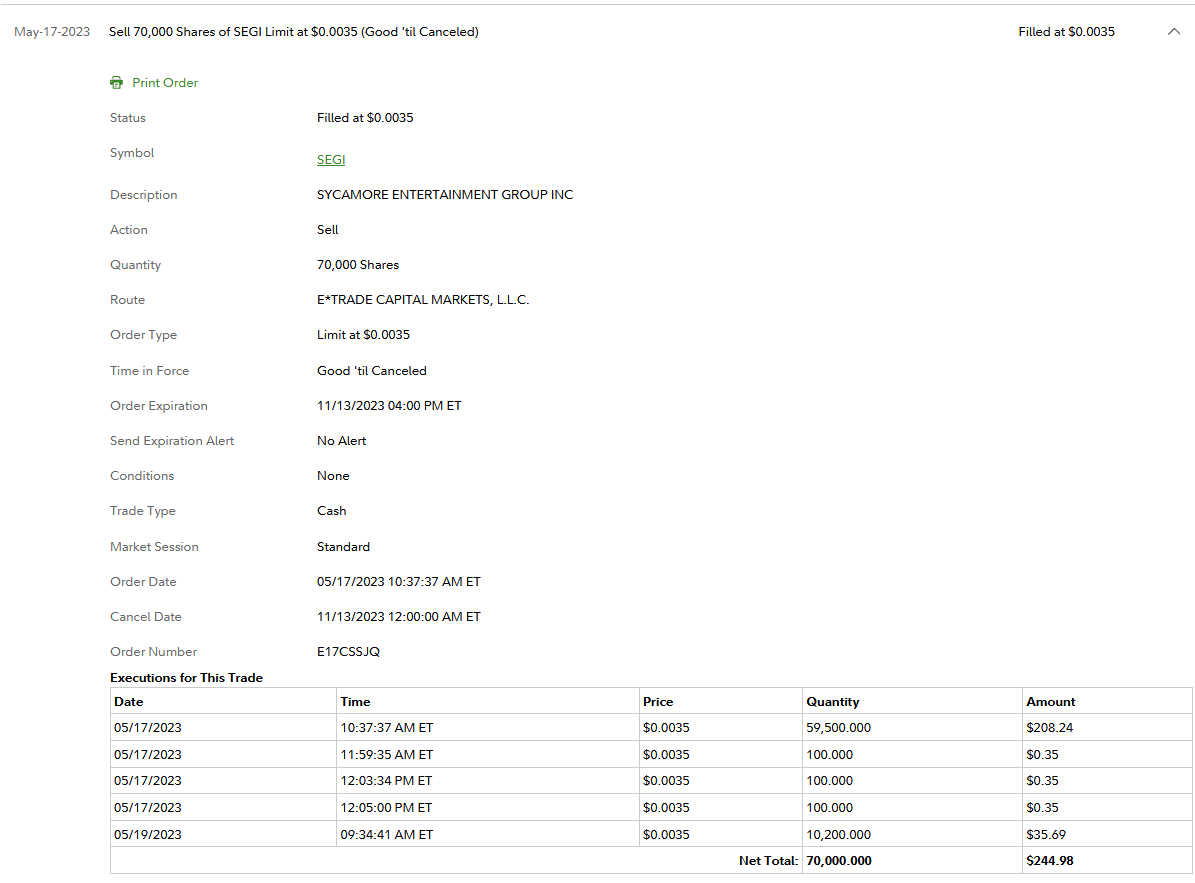Click the Amount column header

tap(1050, 702)
